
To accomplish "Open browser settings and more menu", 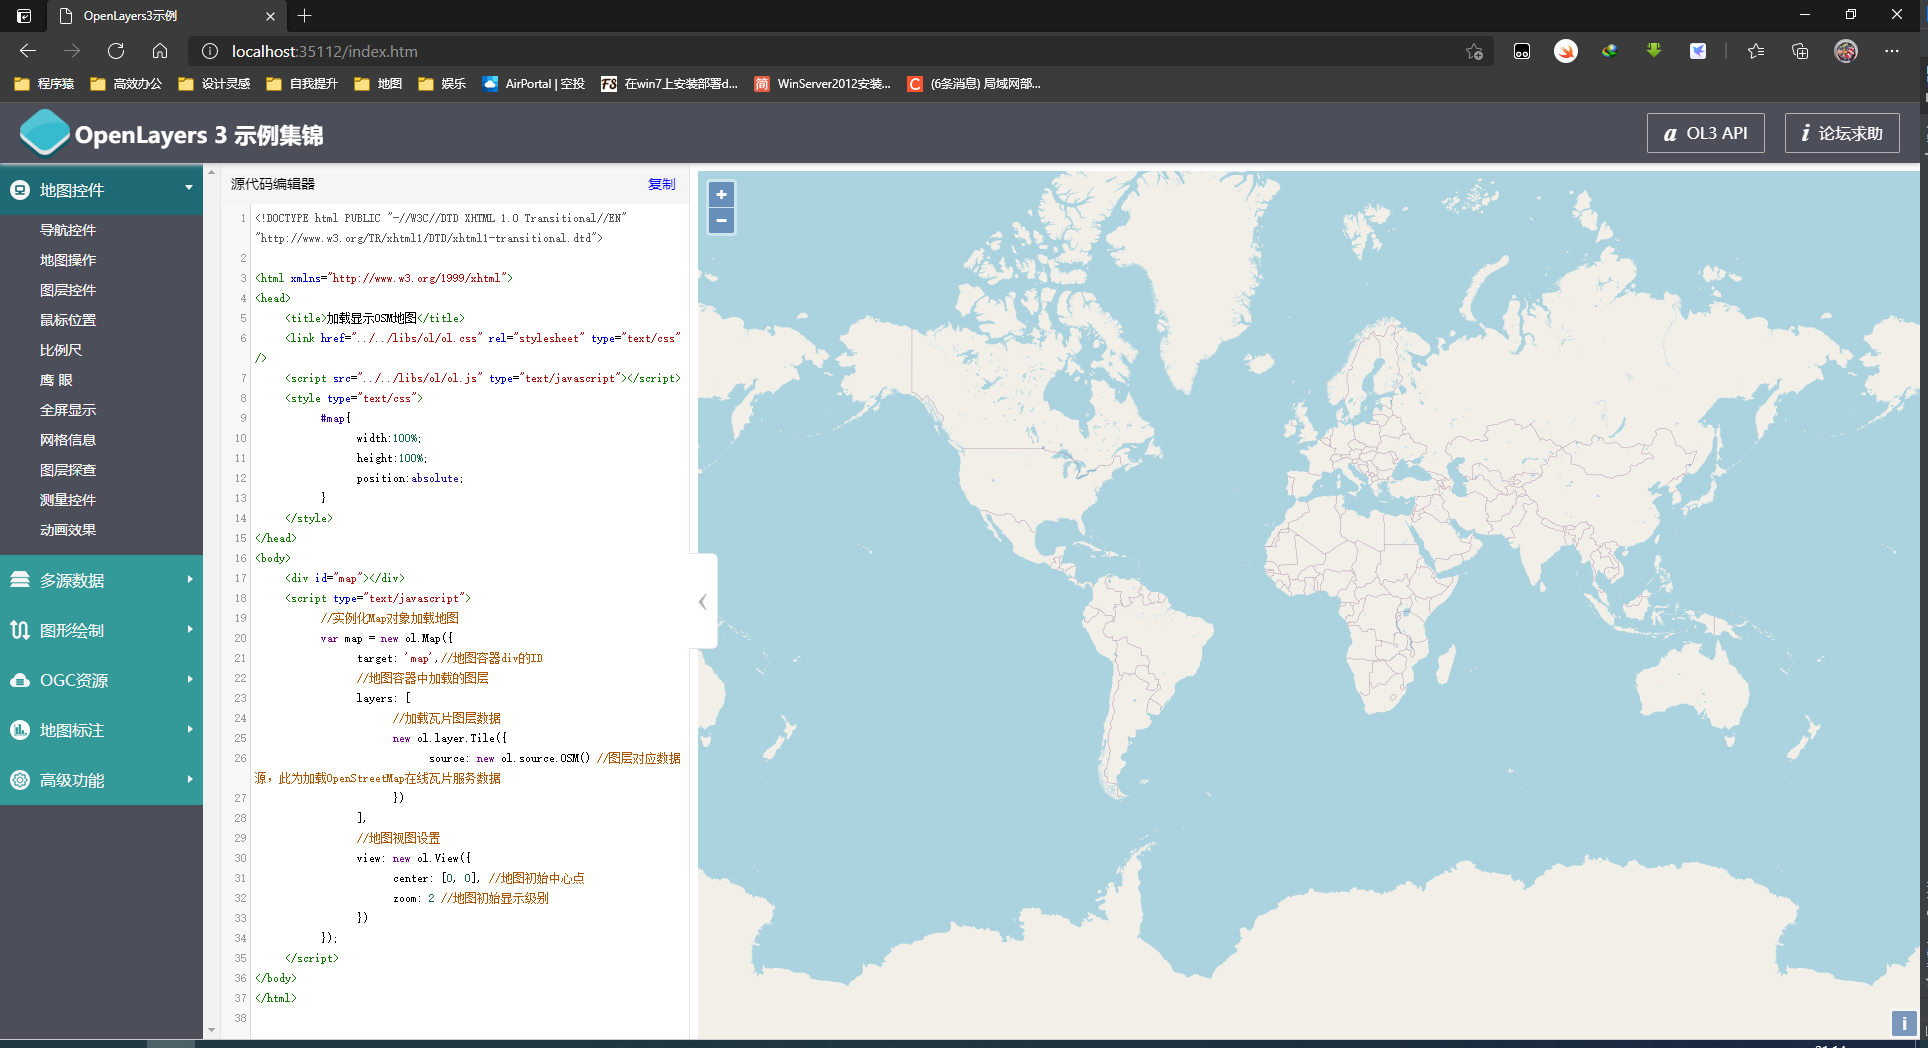I will tap(1892, 51).
